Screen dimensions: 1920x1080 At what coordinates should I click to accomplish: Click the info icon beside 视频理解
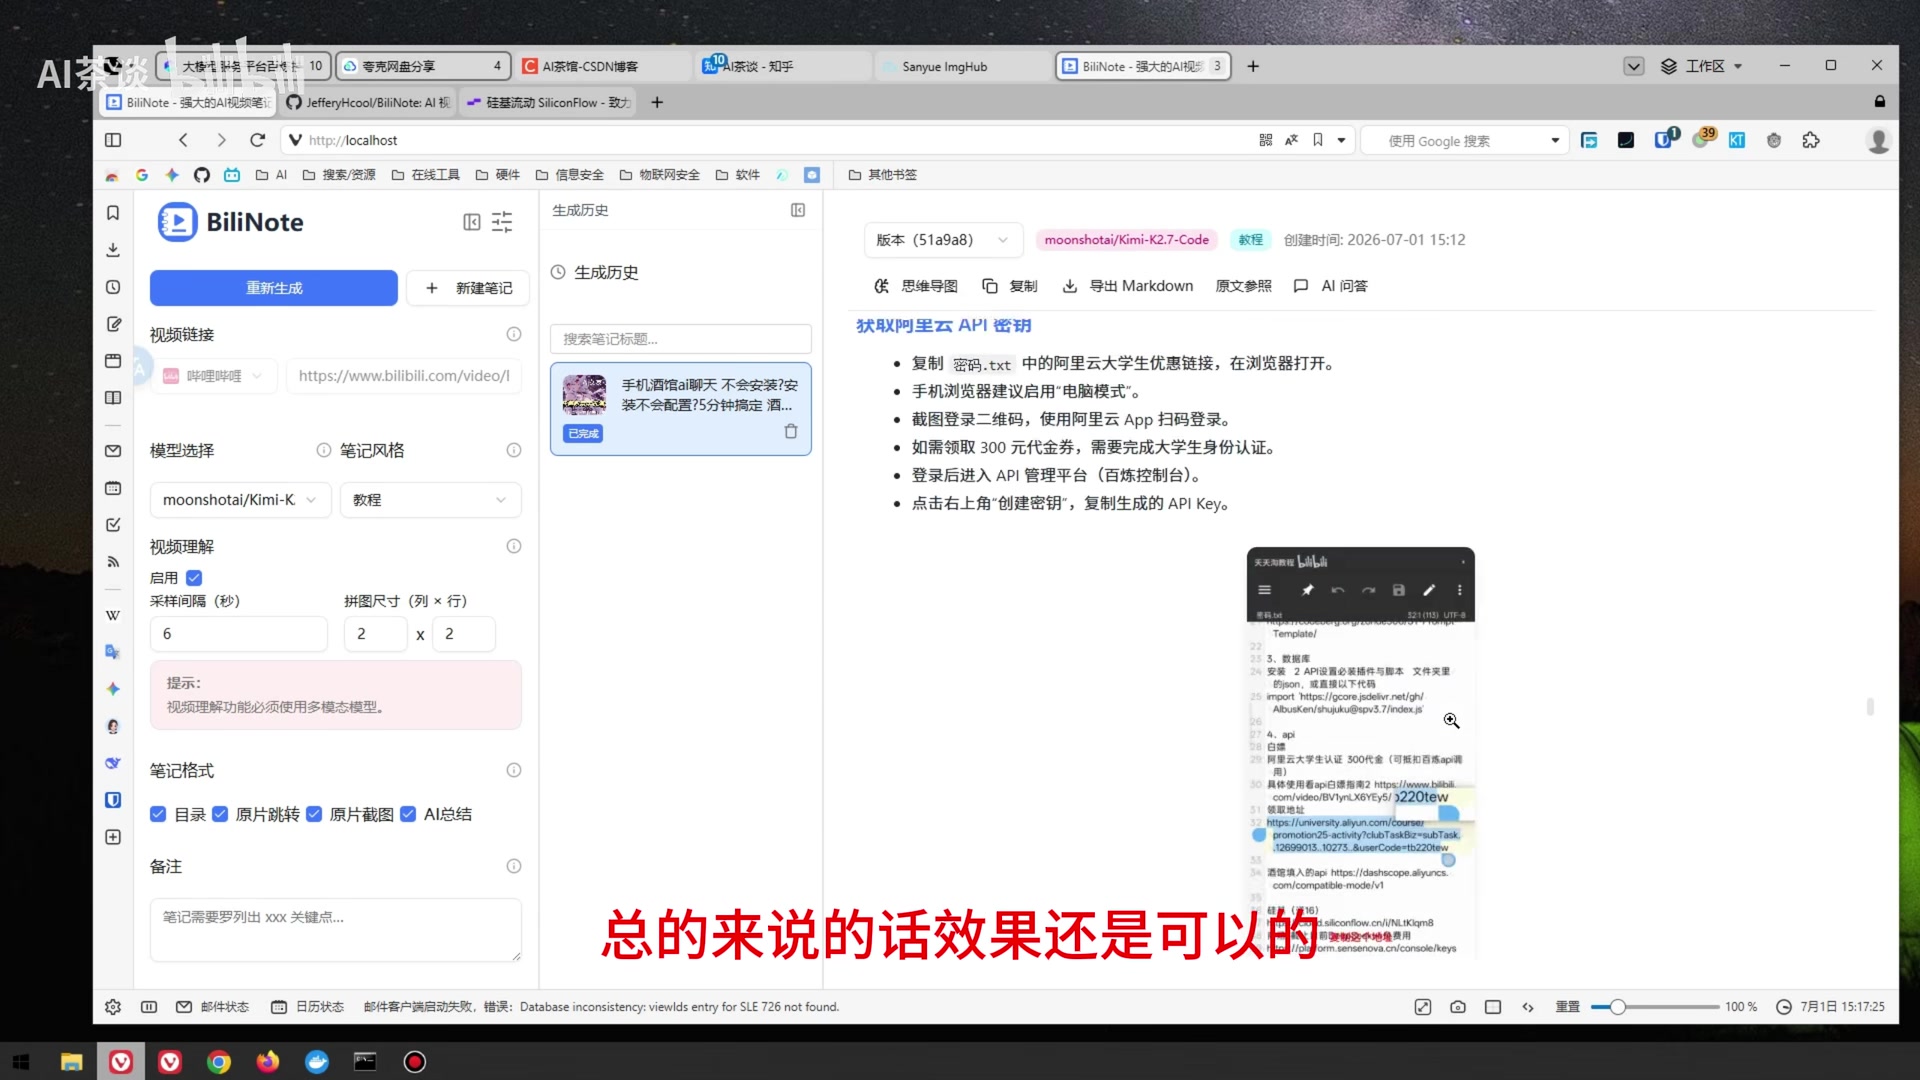tap(514, 546)
